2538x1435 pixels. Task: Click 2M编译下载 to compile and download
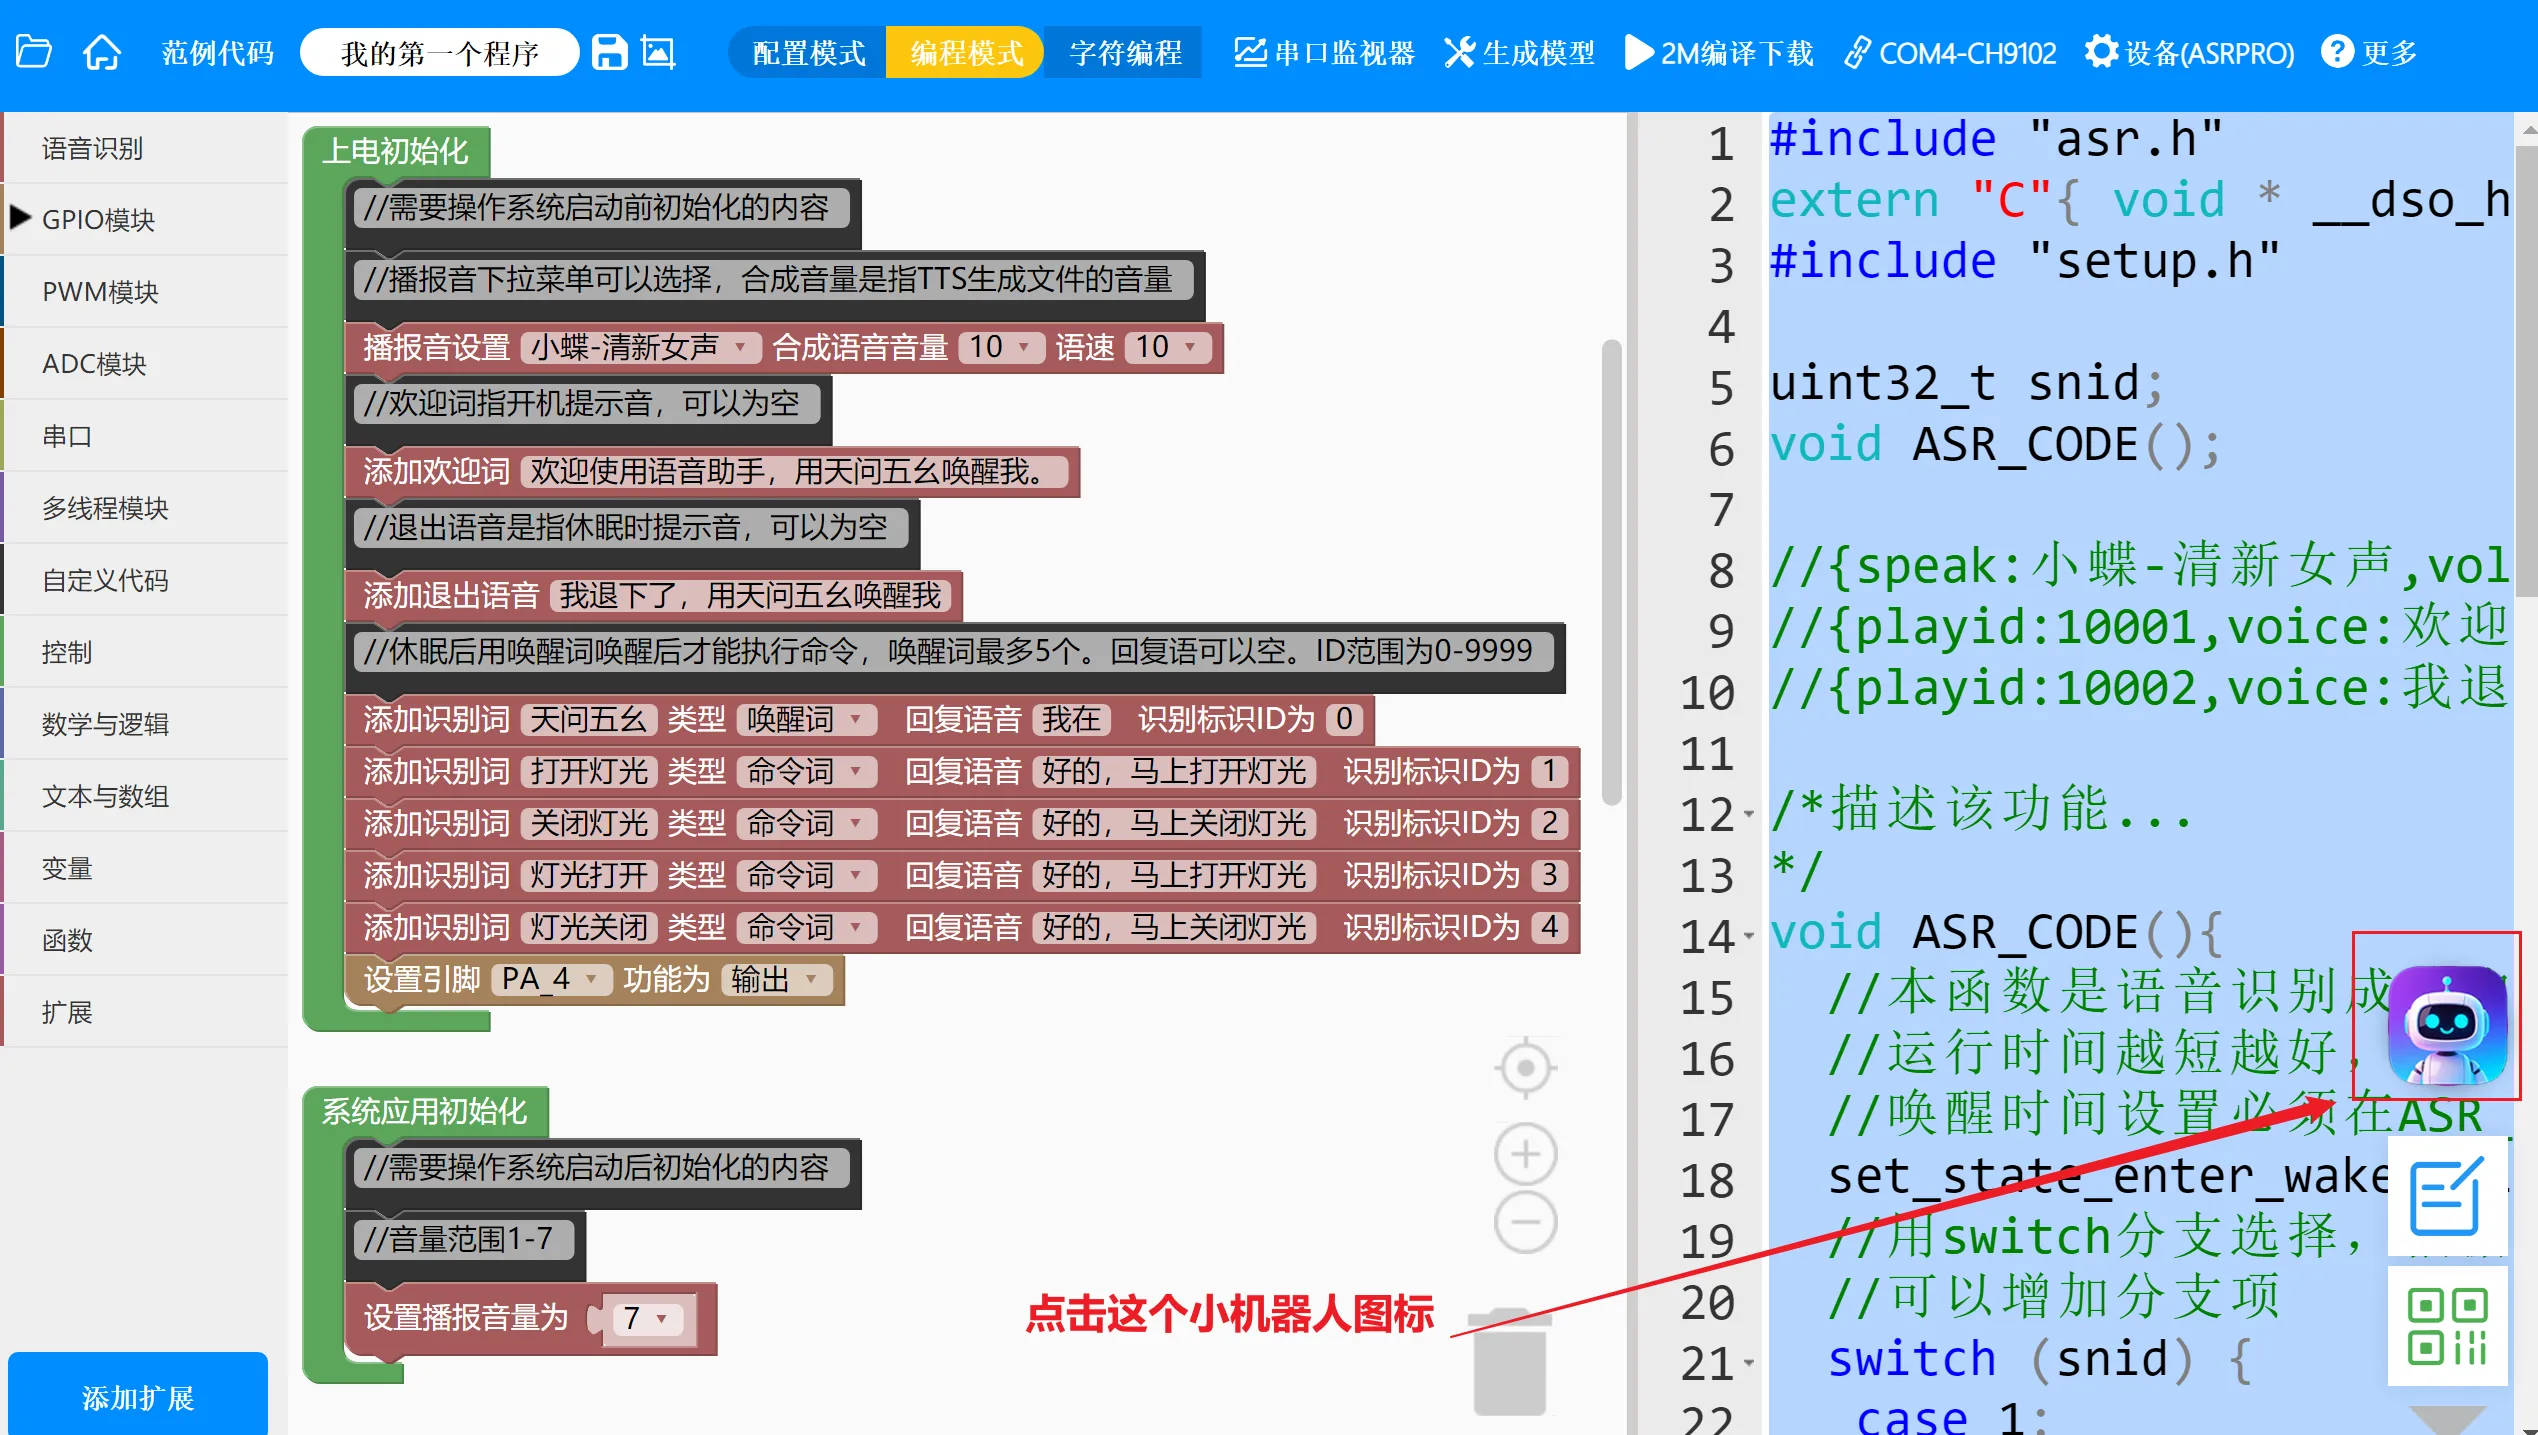tap(1719, 52)
